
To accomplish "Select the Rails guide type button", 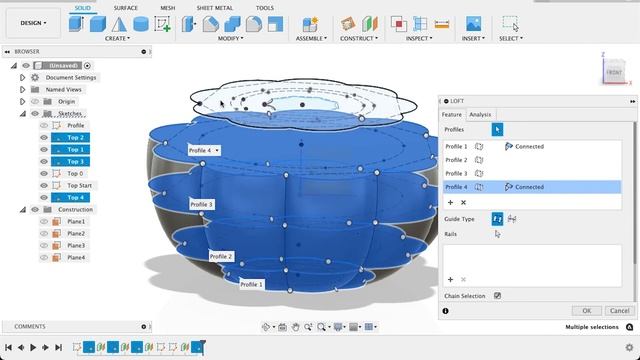I will click(x=497, y=219).
